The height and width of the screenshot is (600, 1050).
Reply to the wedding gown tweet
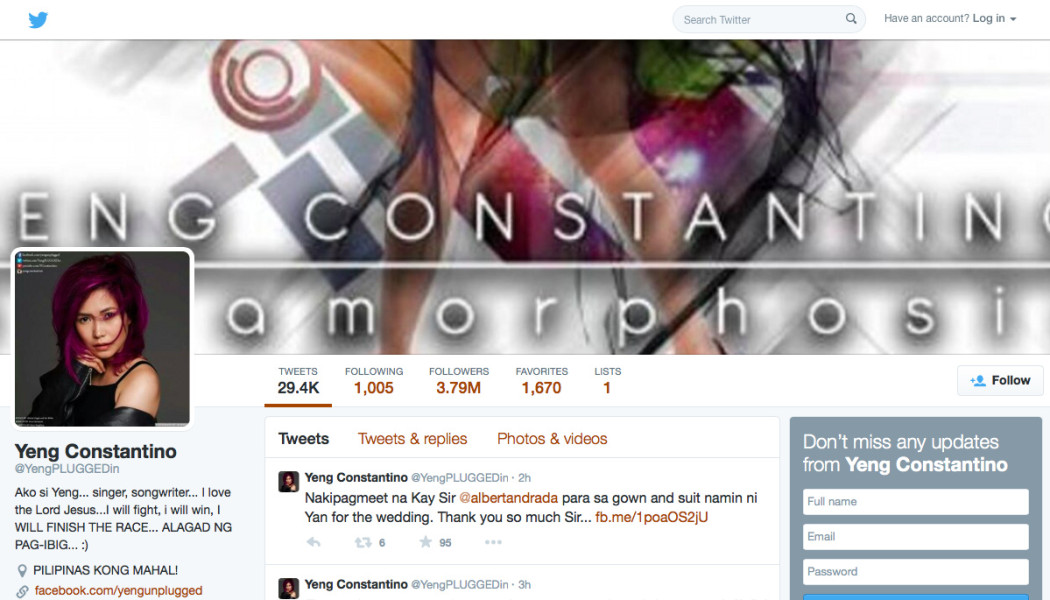pyautogui.click(x=313, y=542)
